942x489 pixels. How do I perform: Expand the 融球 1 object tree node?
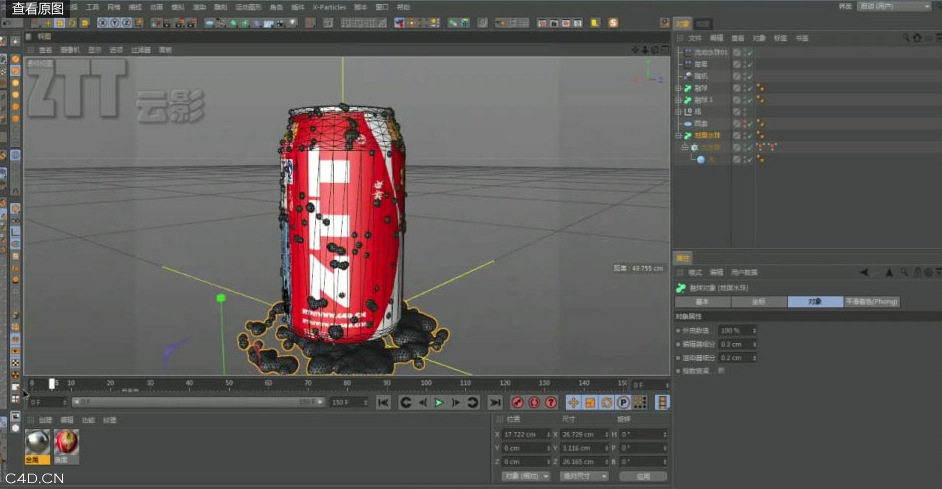point(679,100)
